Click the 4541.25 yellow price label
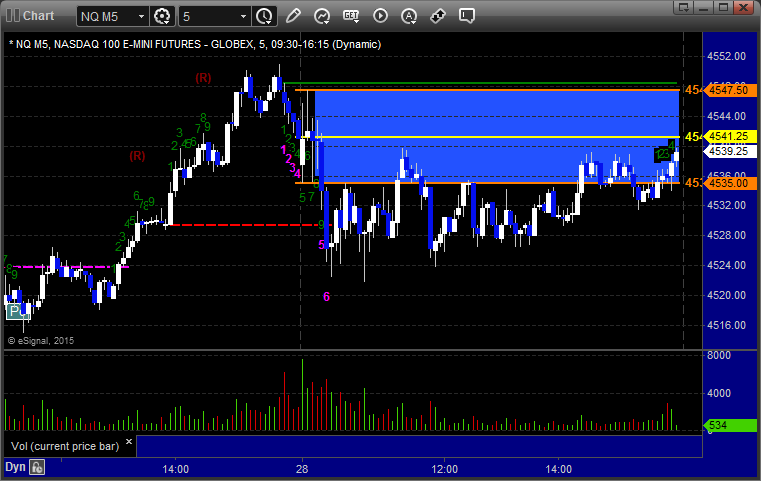 coord(730,136)
